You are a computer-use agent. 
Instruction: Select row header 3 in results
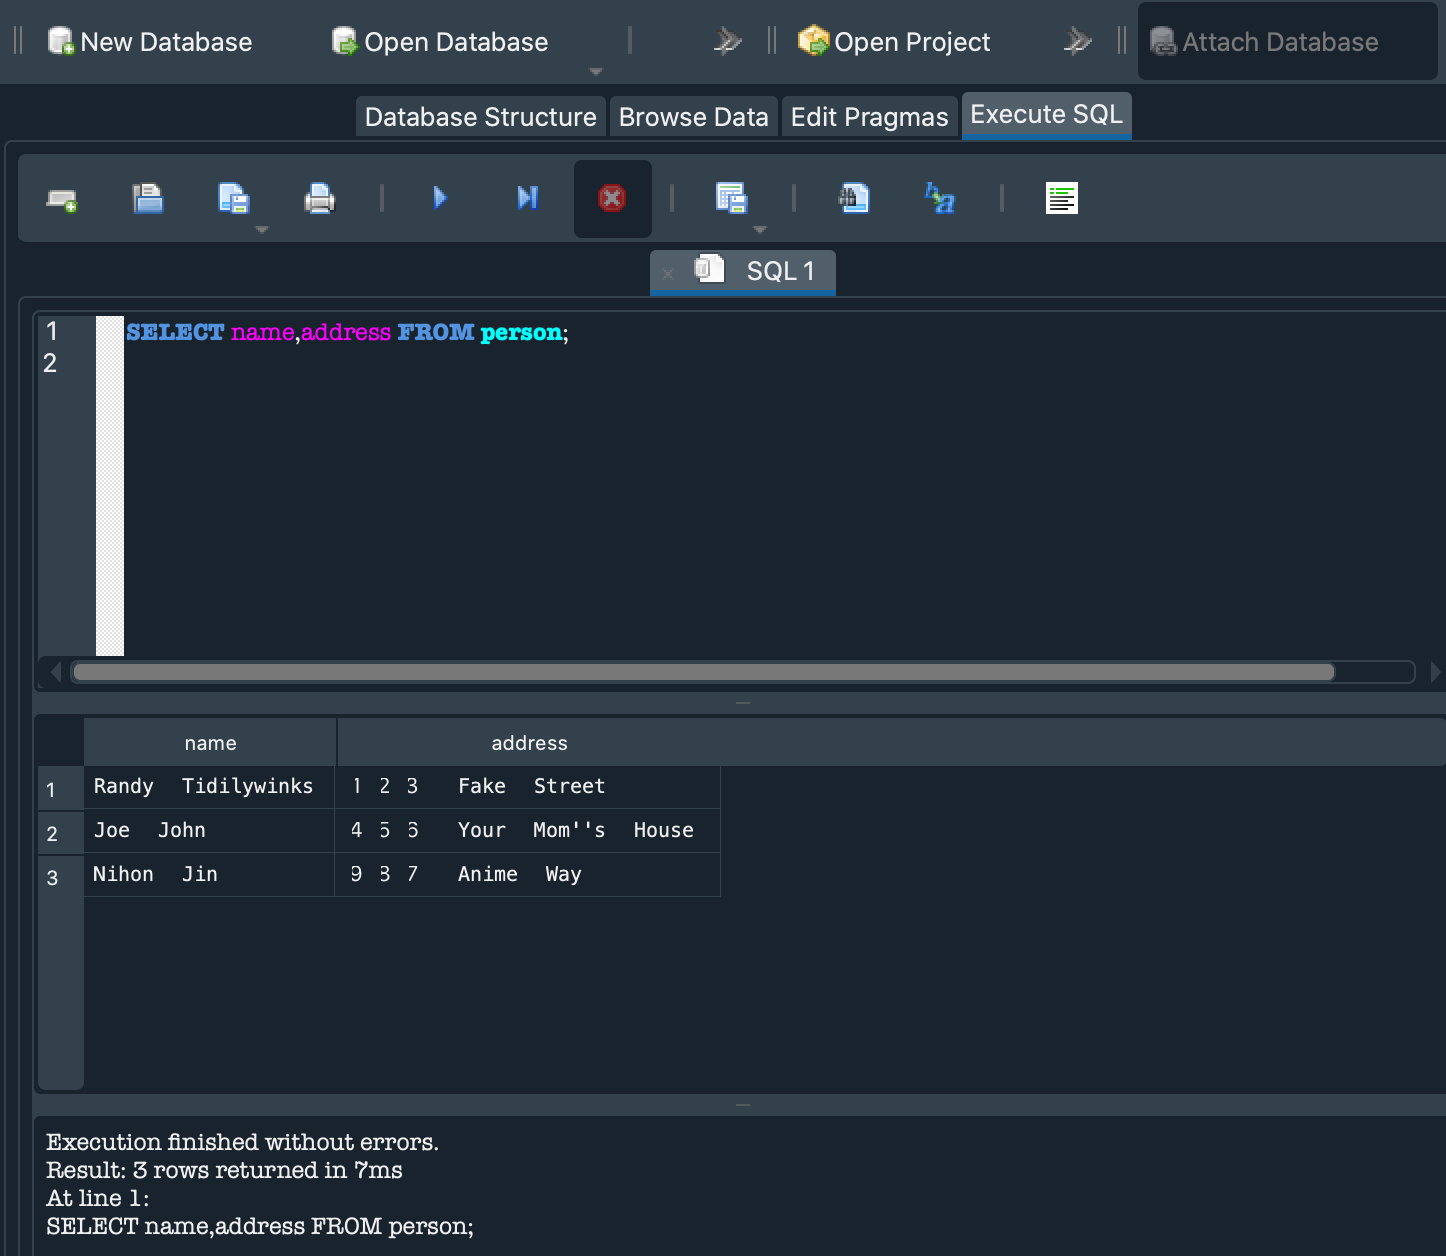click(x=60, y=878)
